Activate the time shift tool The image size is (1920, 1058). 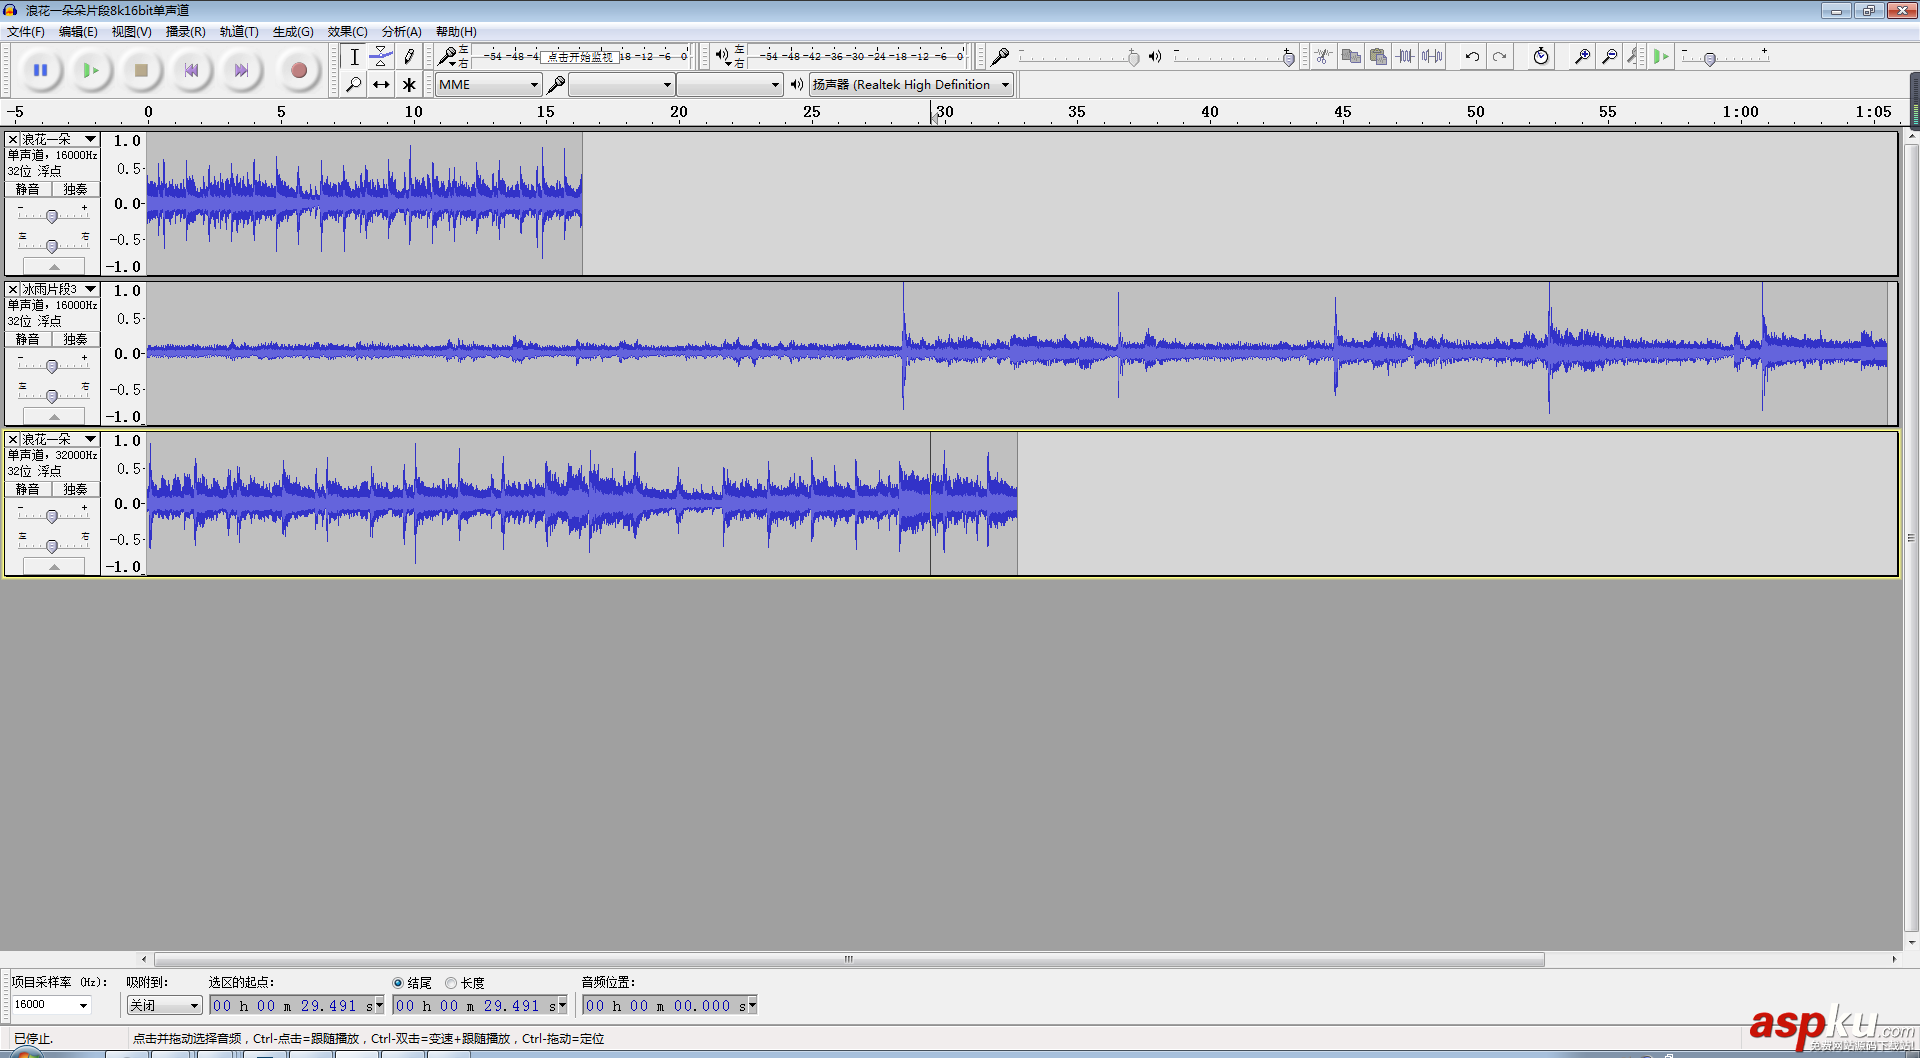[380, 85]
